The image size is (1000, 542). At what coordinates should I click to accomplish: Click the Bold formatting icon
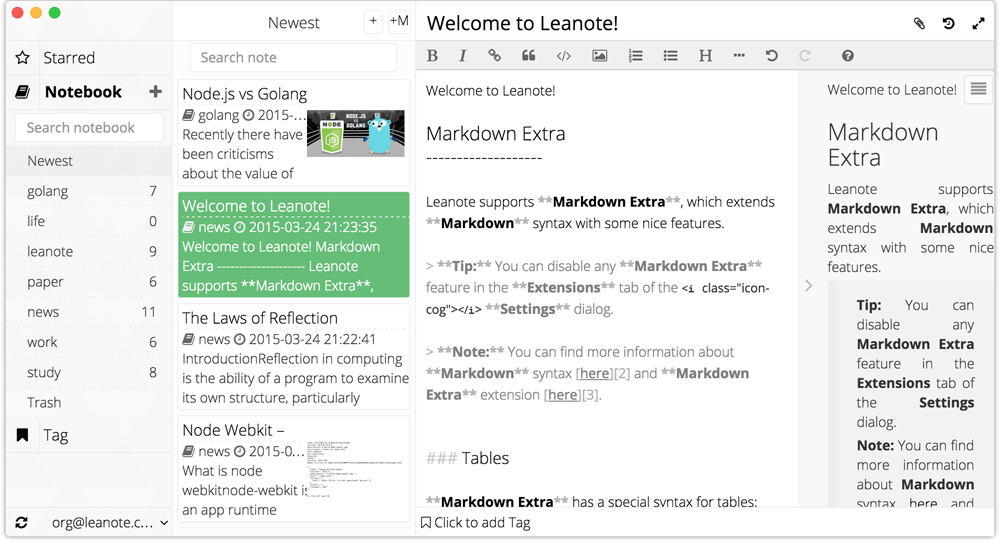pos(432,56)
